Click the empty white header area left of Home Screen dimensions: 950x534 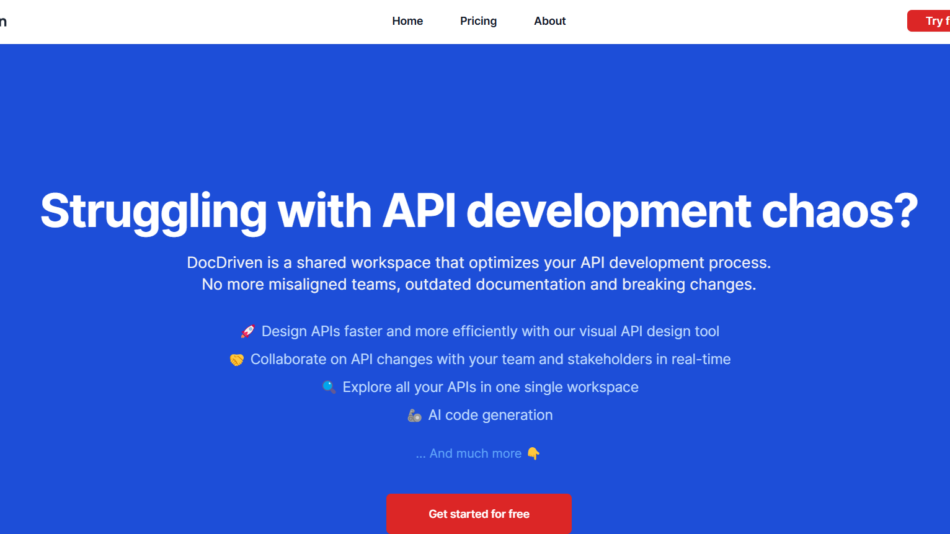200,21
